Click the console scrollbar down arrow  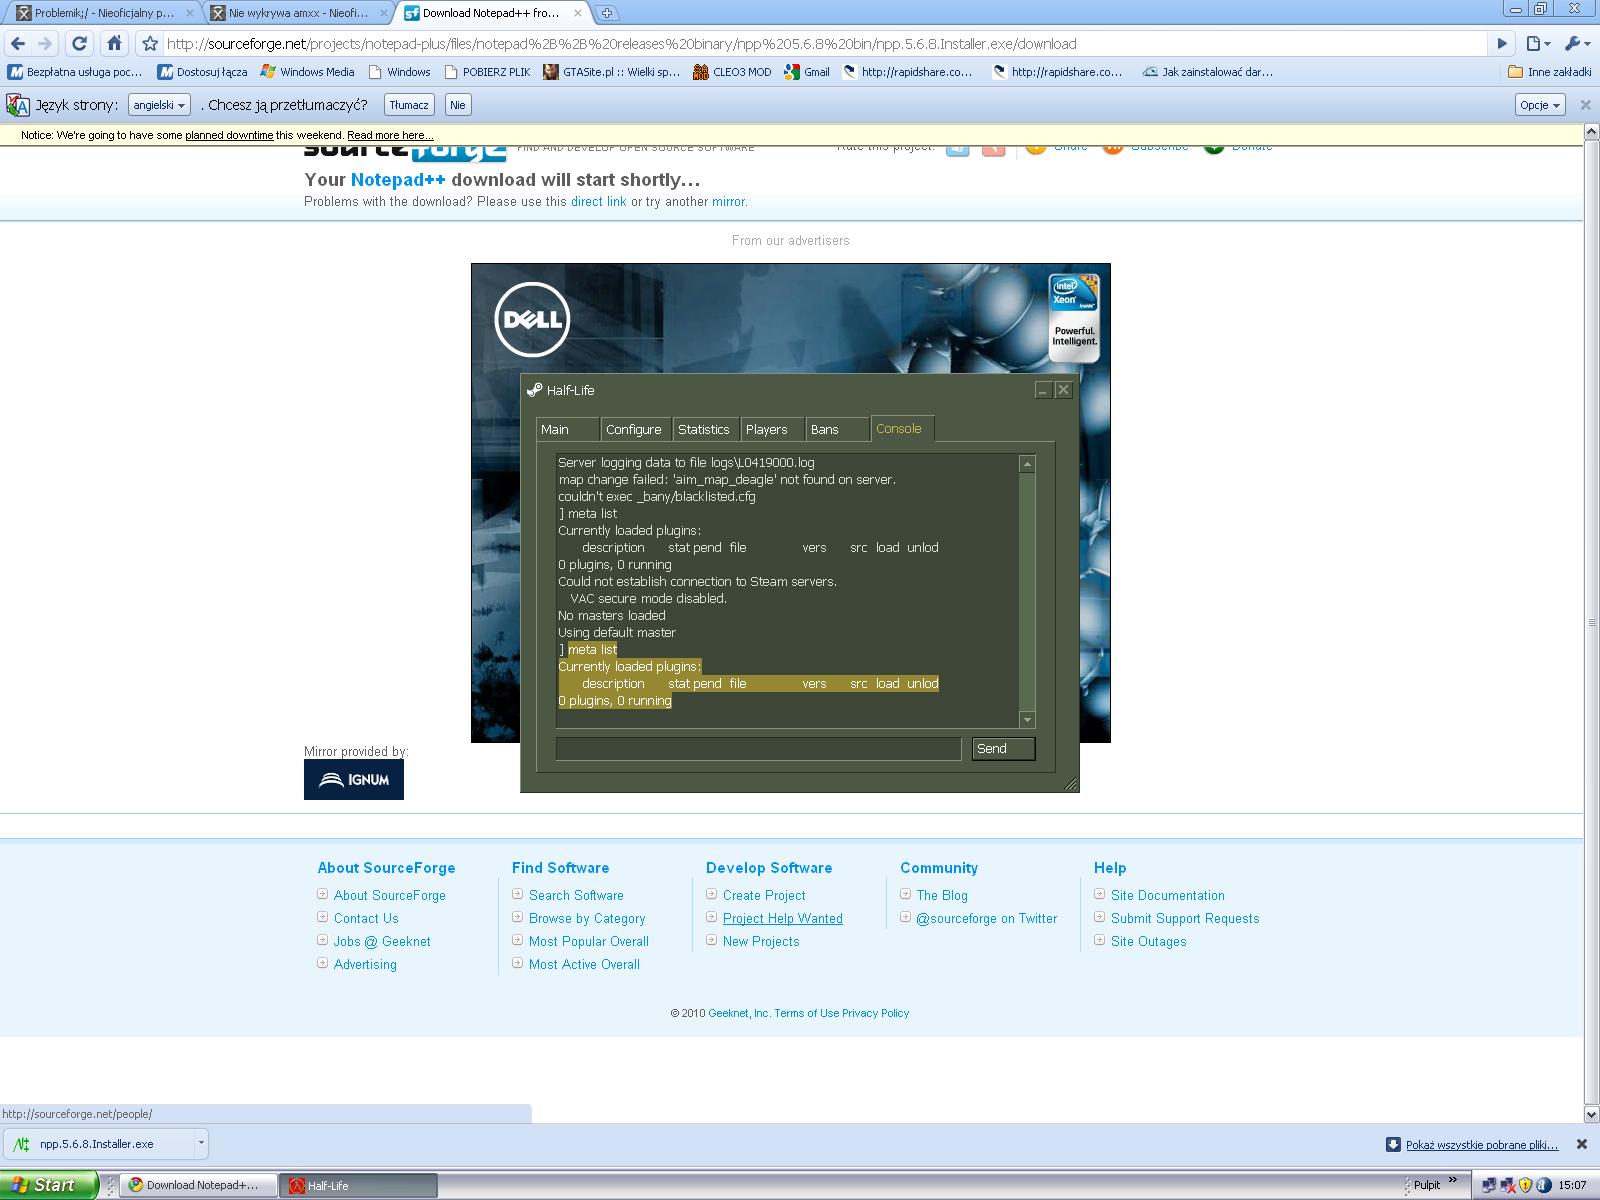point(1027,720)
